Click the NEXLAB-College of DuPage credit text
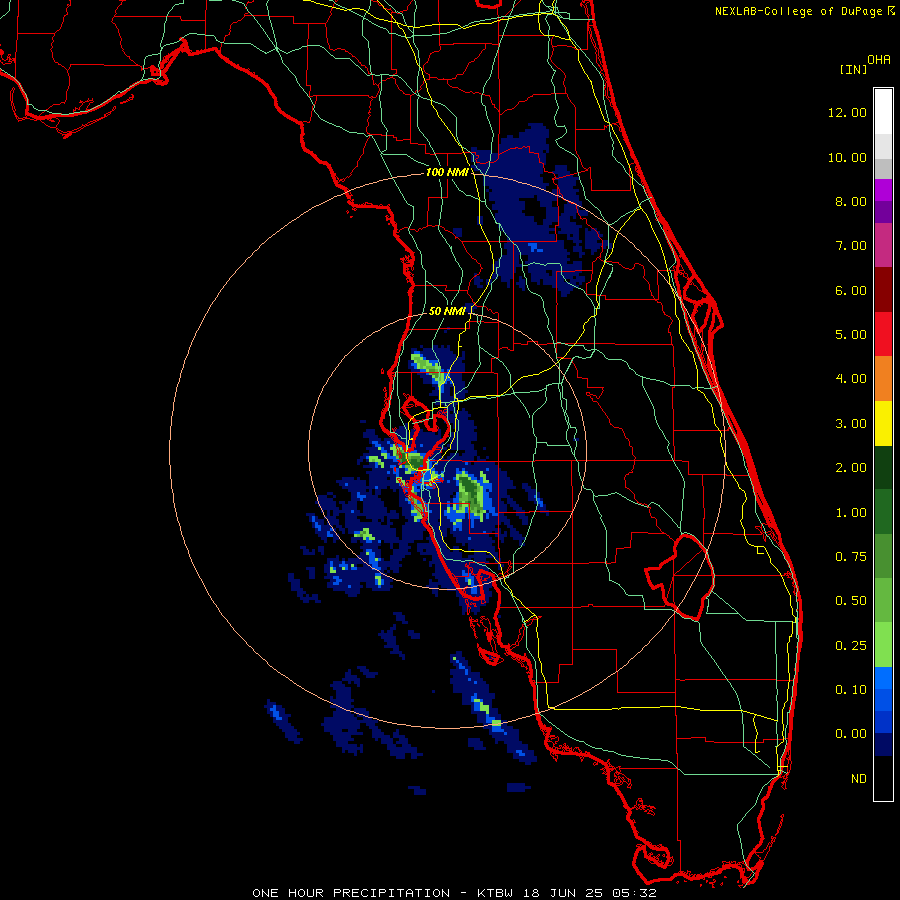The image size is (900, 900). pyautogui.click(x=799, y=11)
